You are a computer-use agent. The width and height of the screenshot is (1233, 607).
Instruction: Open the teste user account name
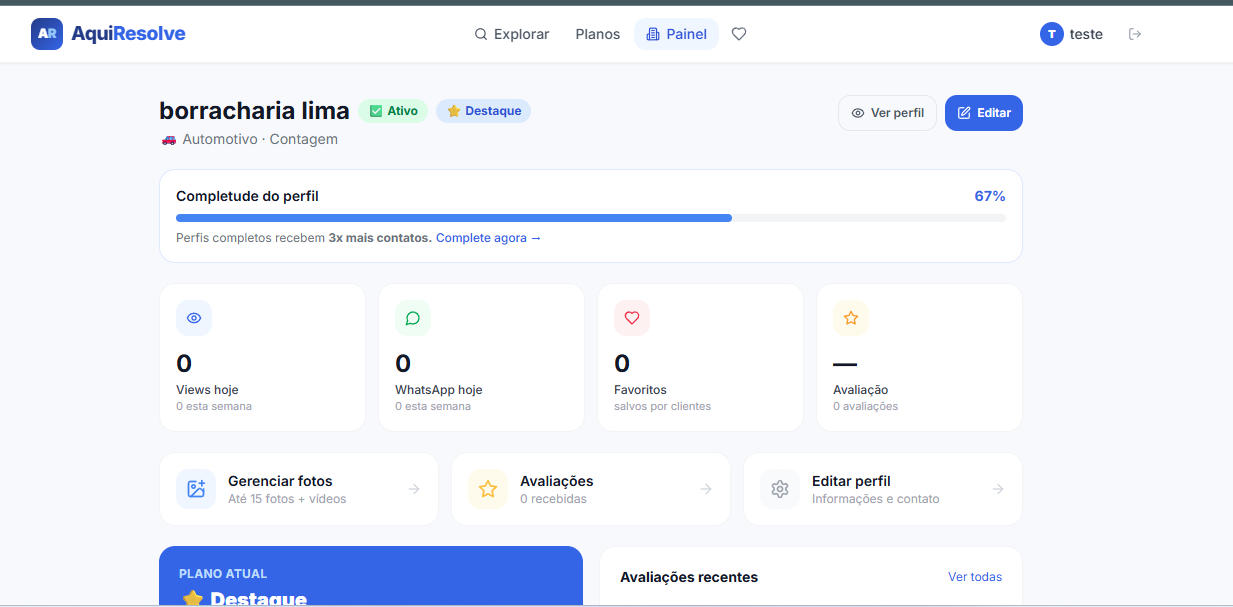click(1086, 34)
